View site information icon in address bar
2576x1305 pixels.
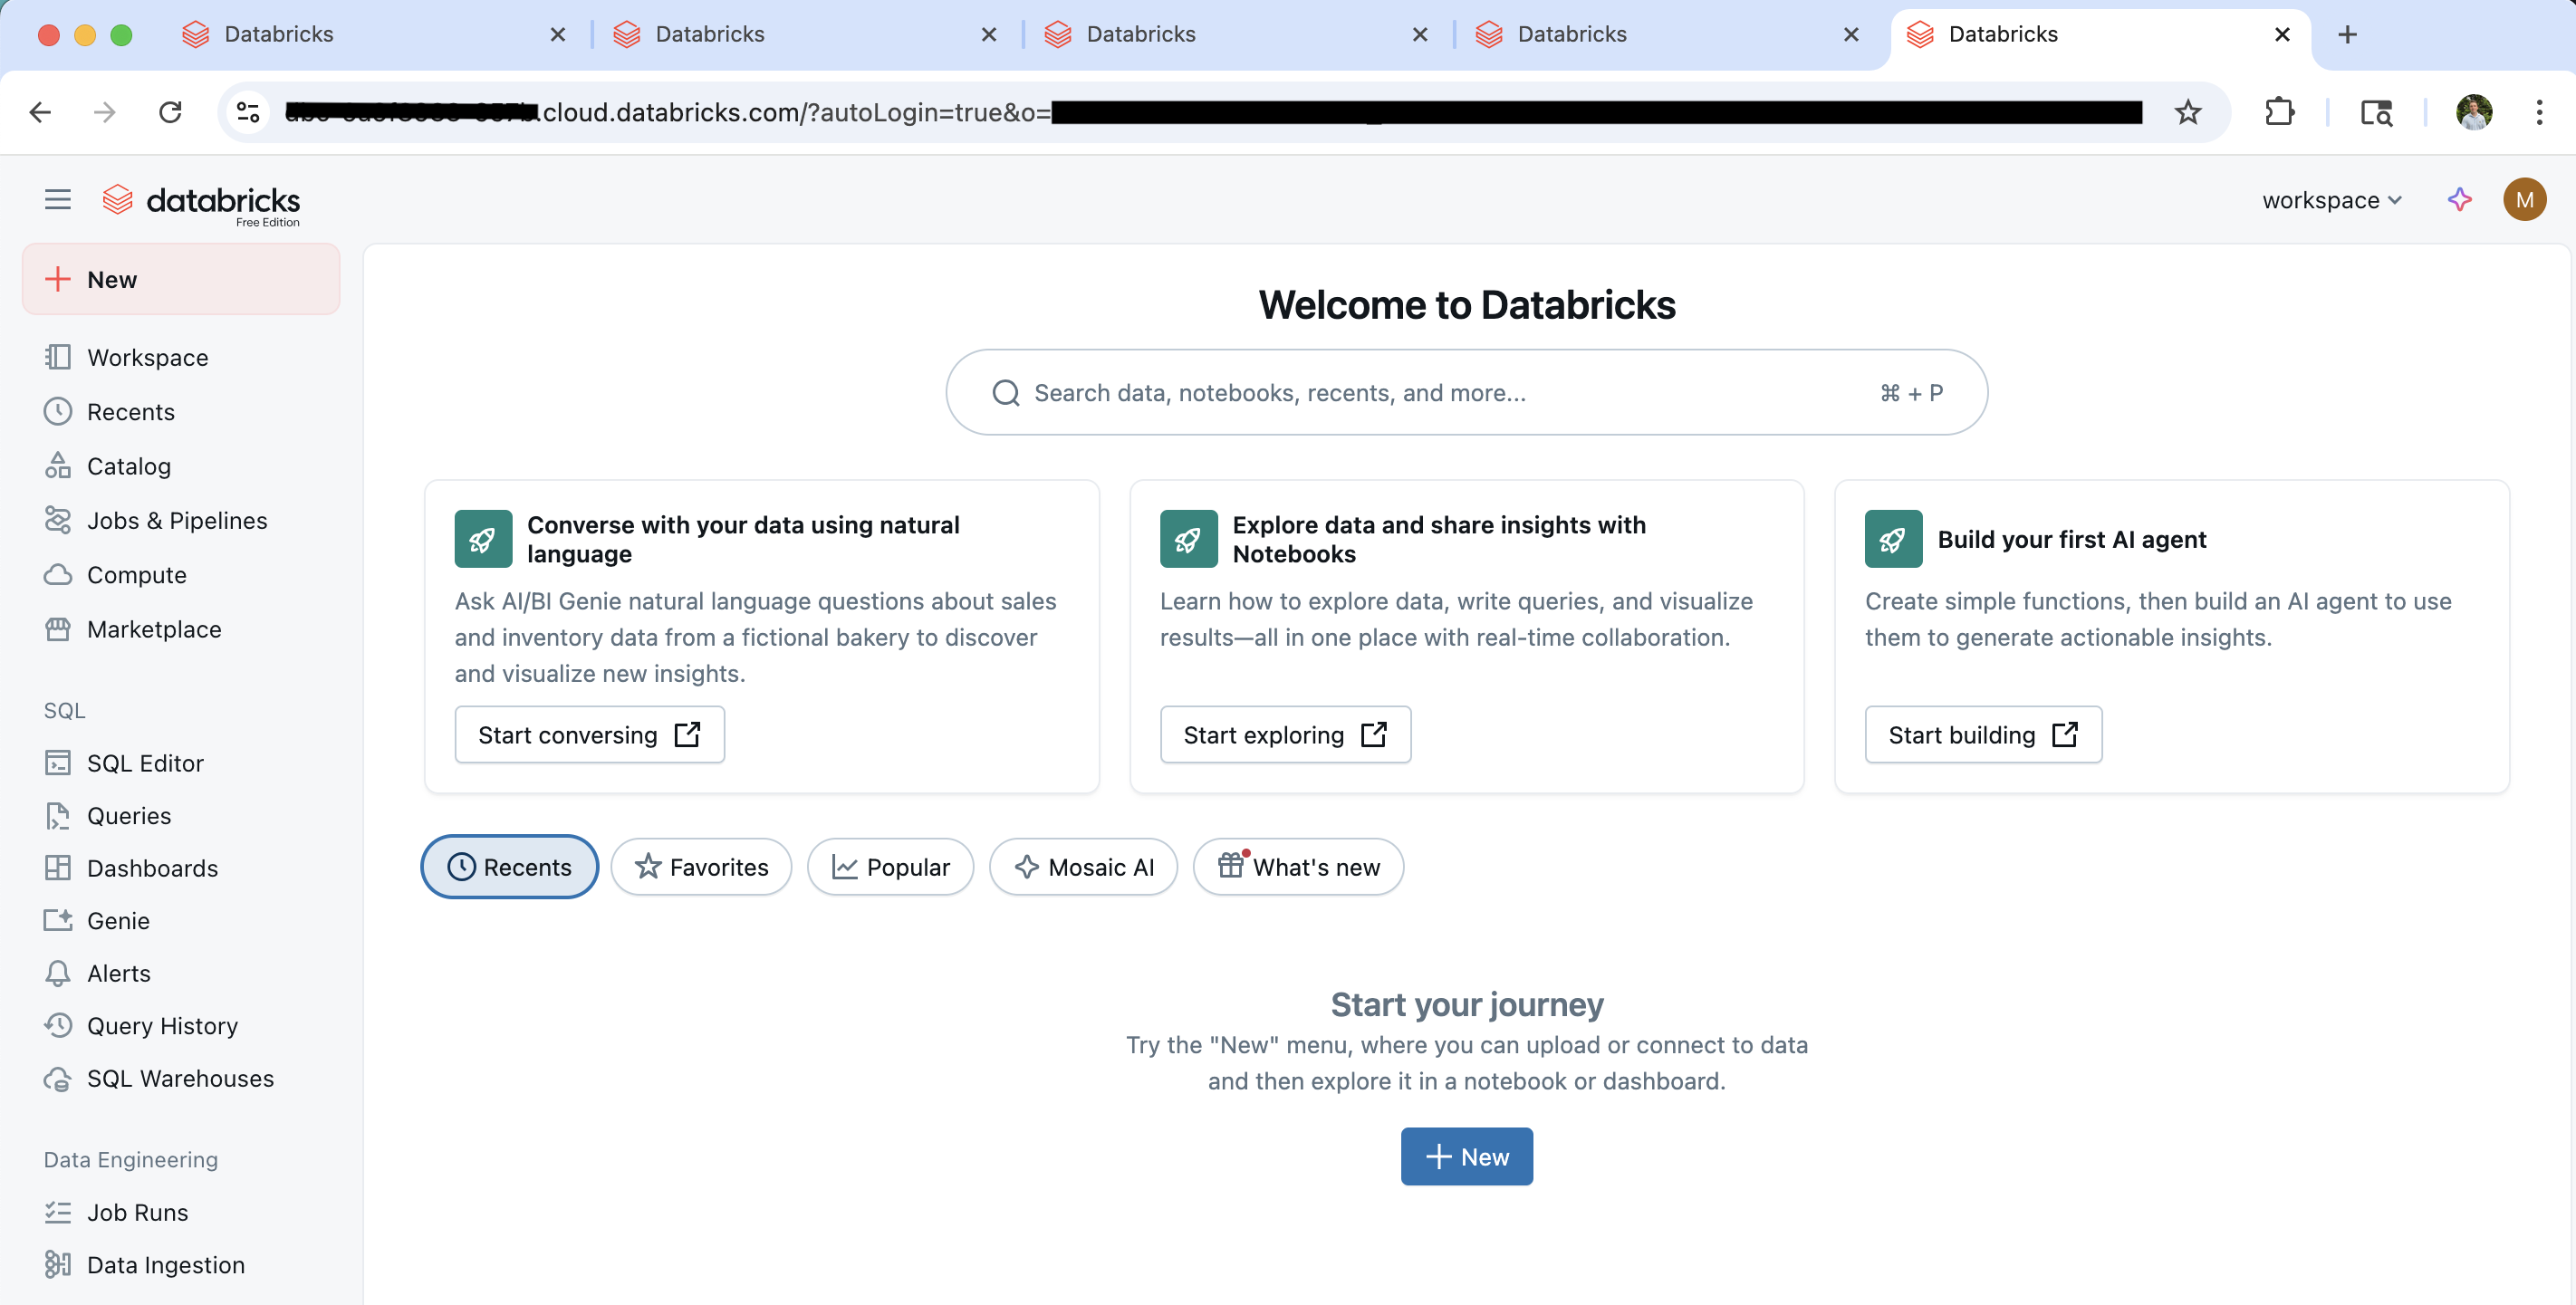(x=248, y=112)
